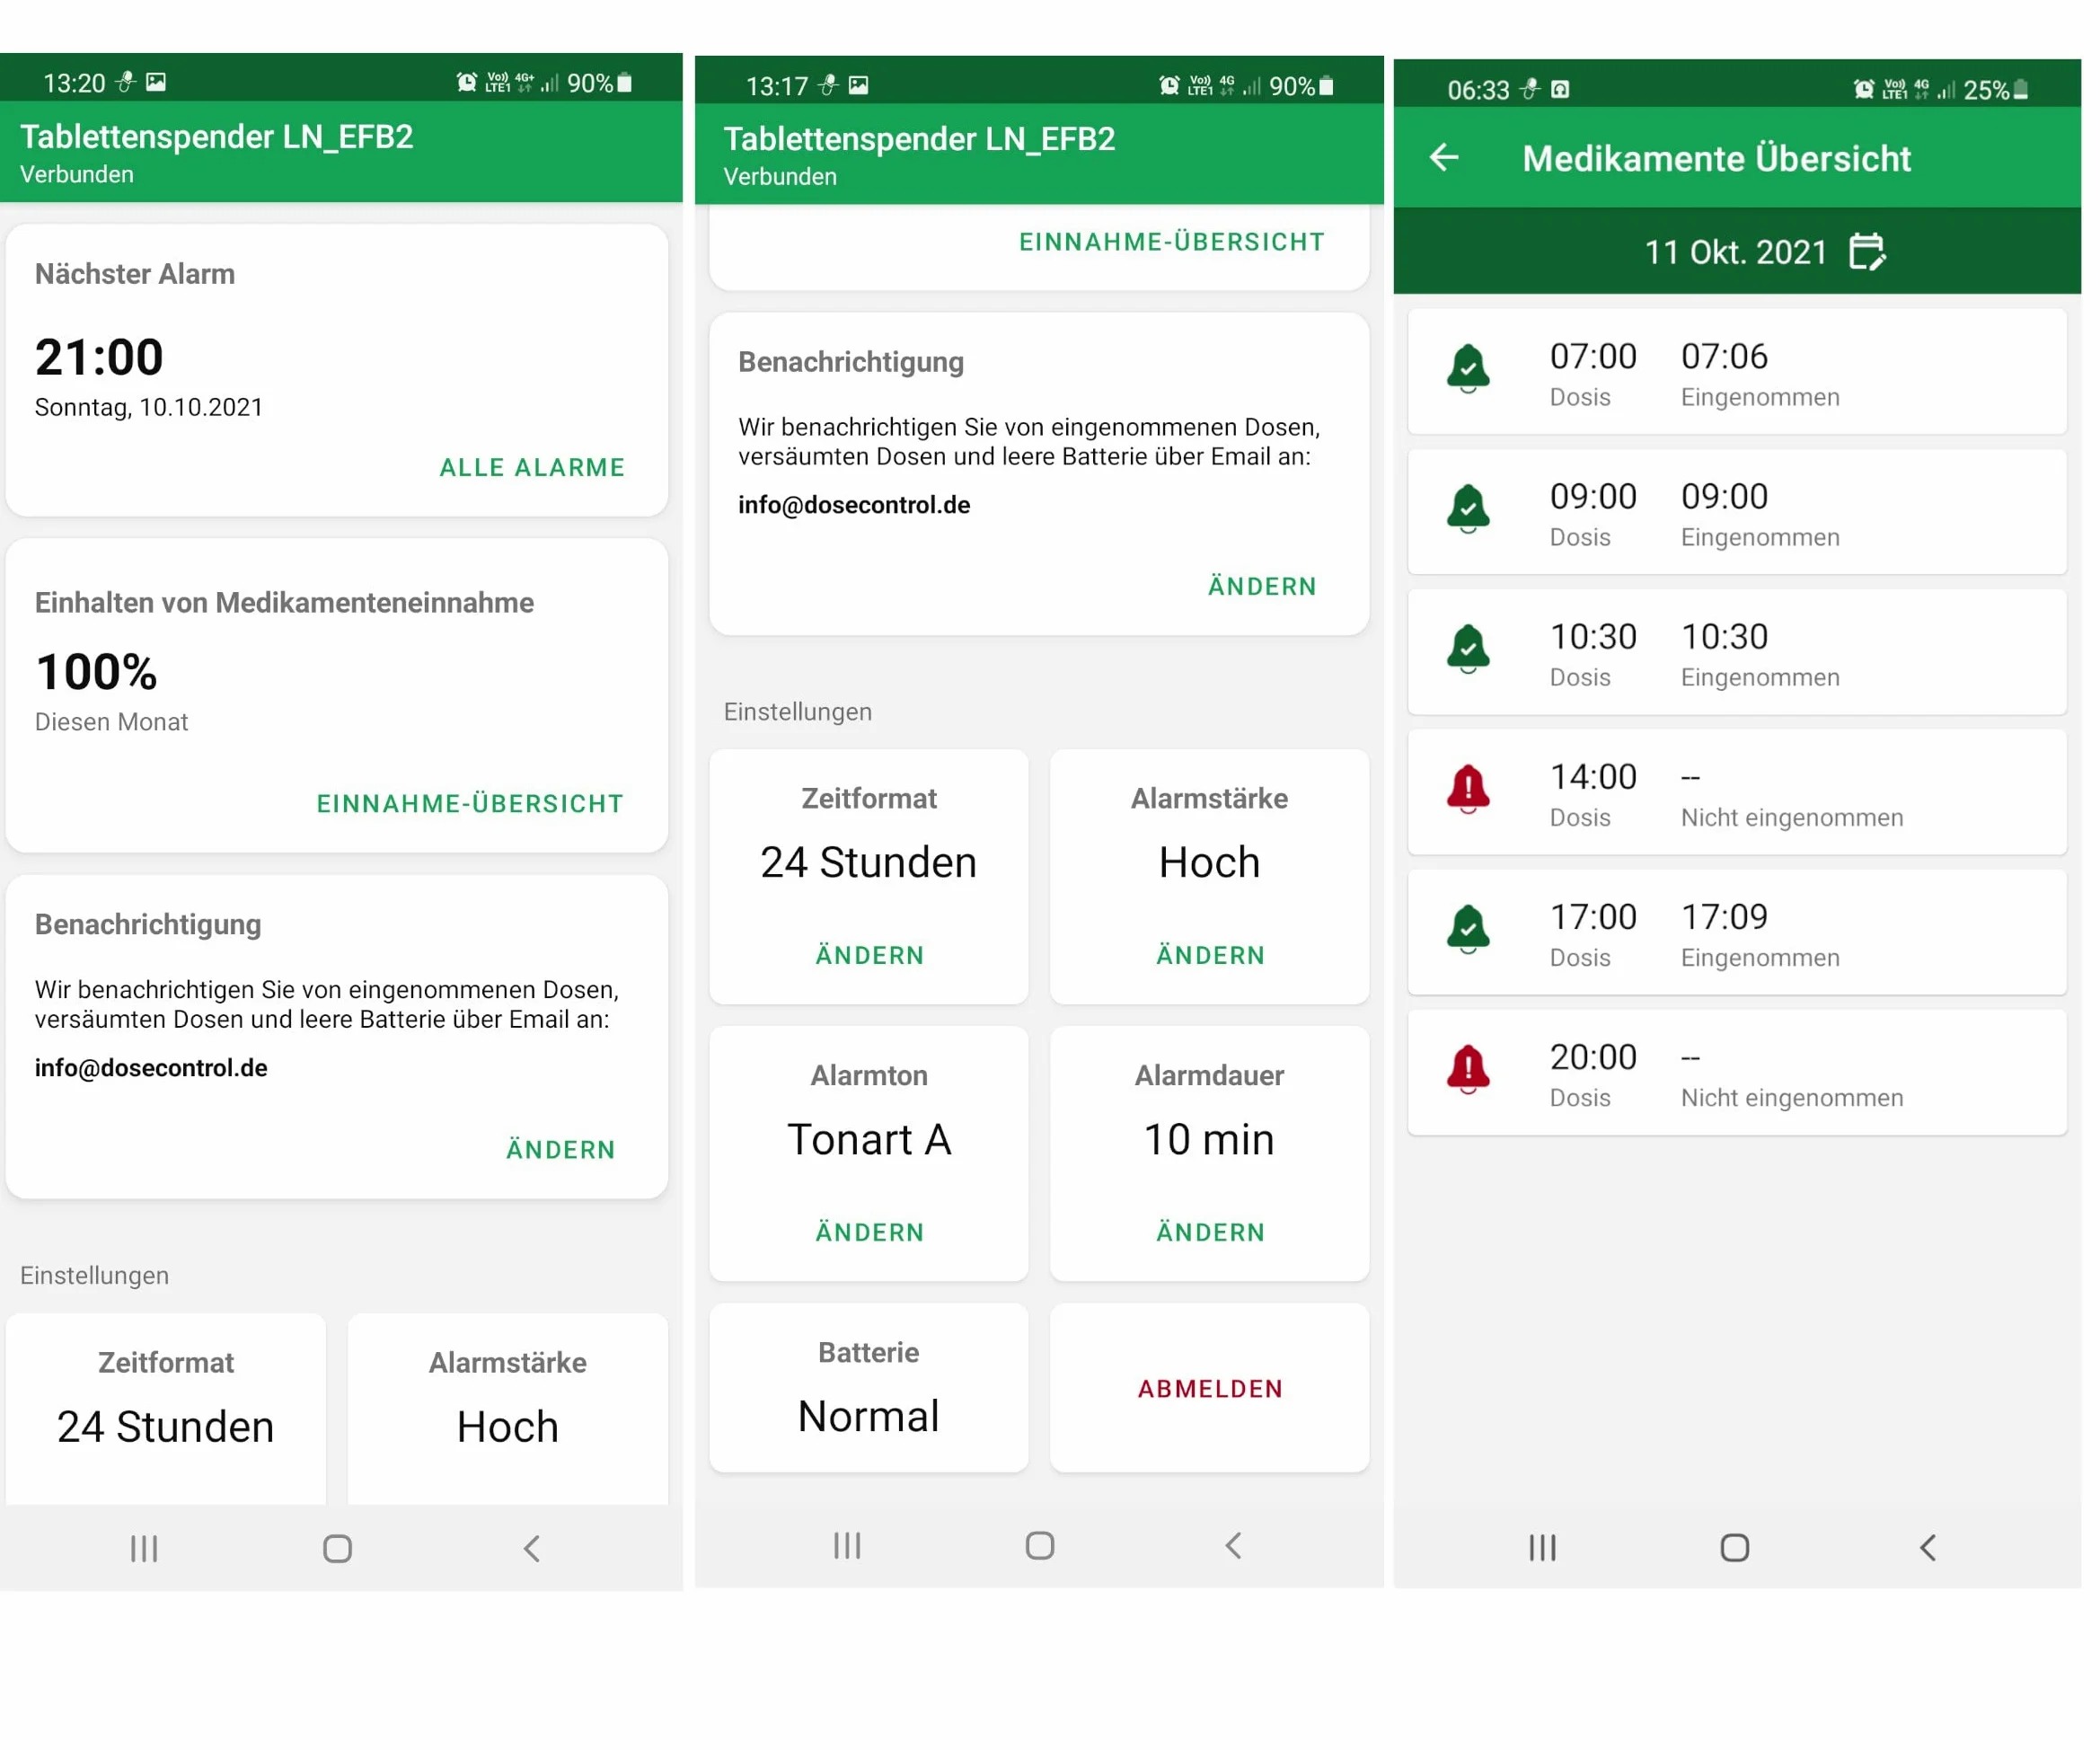The height and width of the screenshot is (1750, 2100).
Task: Tap the home button on the middle phone
Action: coord(1040,1546)
